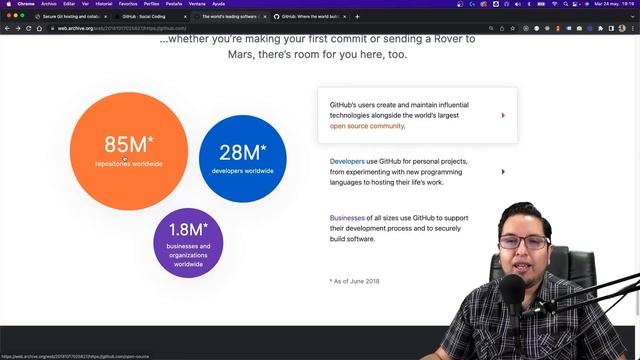
Task: Close 'The world's leading software' tab
Action: pyautogui.click(x=265, y=17)
